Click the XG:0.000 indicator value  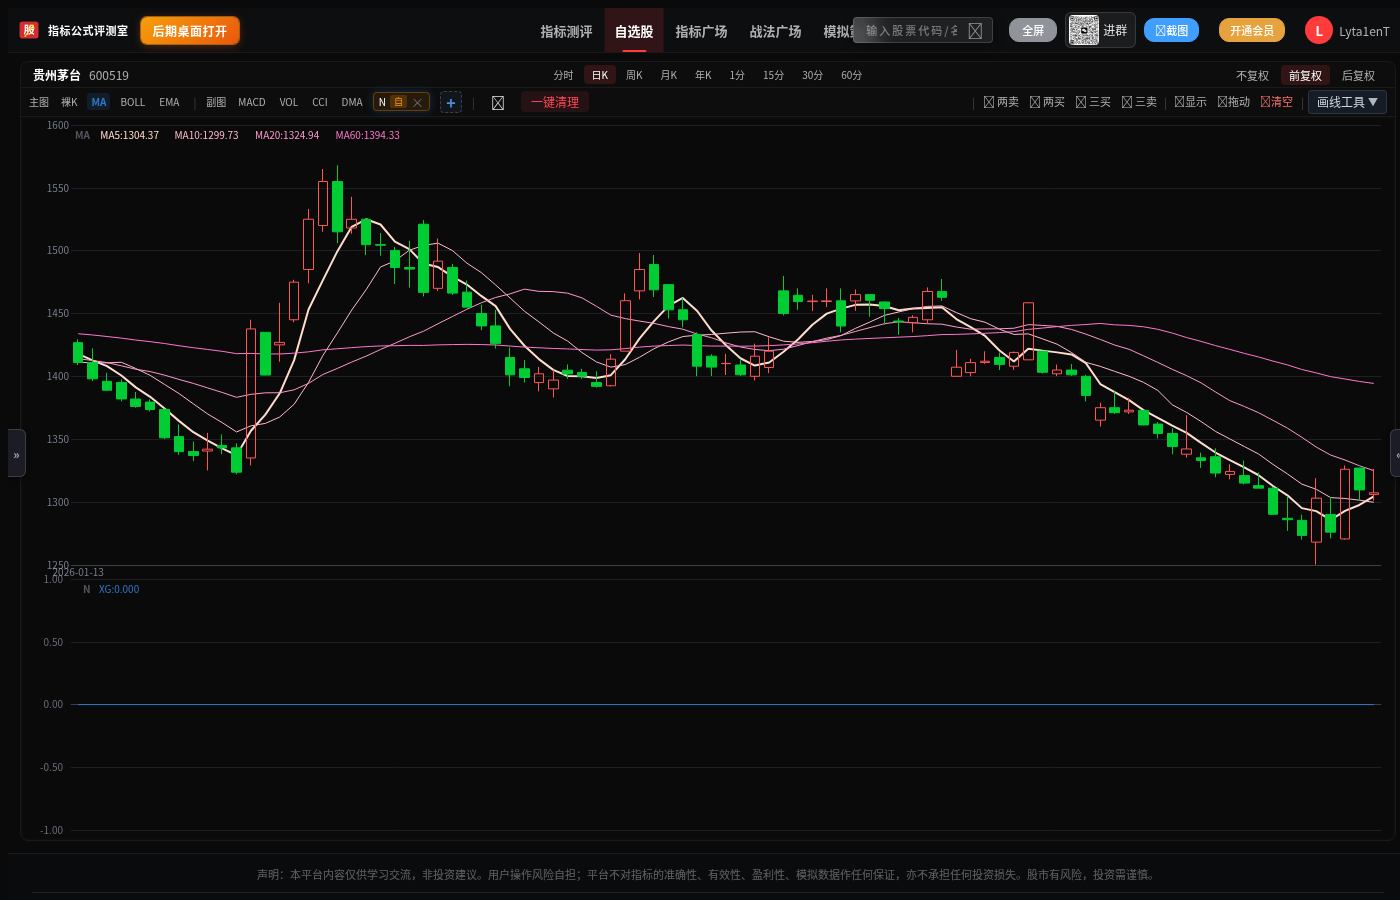pos(119,590)
